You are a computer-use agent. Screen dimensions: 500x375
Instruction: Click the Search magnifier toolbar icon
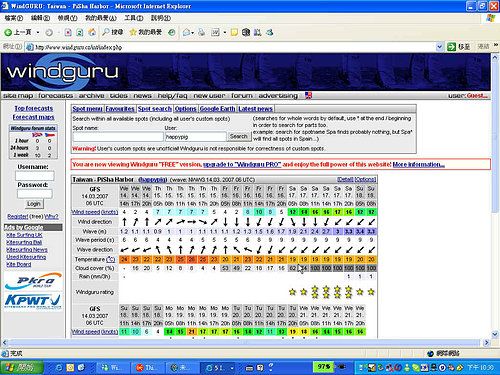(106, 32)
